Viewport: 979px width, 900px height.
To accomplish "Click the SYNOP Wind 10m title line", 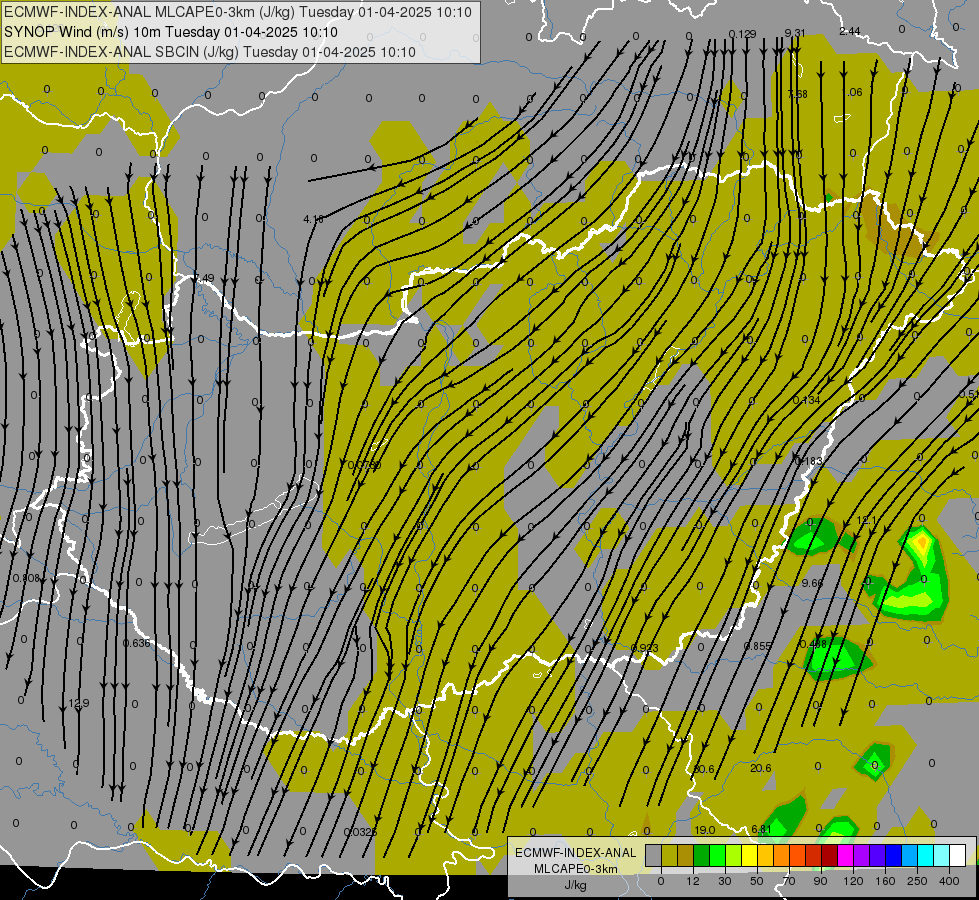I will (171, 32).
